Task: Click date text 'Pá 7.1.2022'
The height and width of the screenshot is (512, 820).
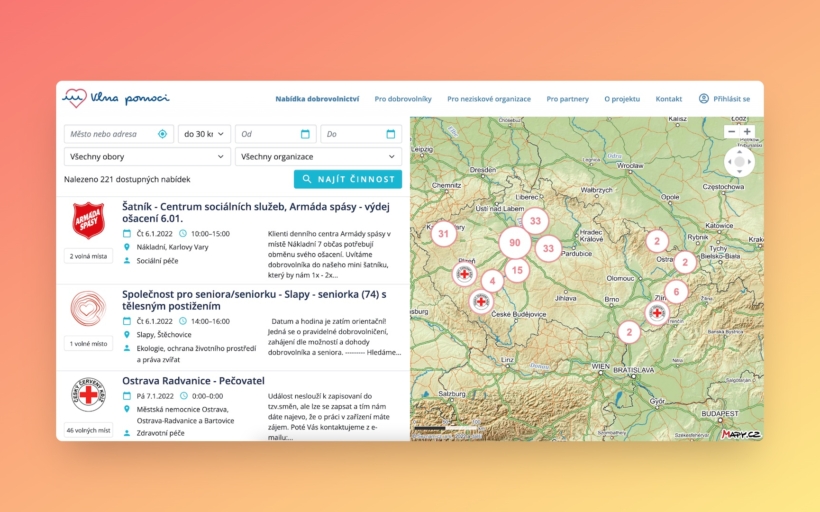Action: pos(155,396)
